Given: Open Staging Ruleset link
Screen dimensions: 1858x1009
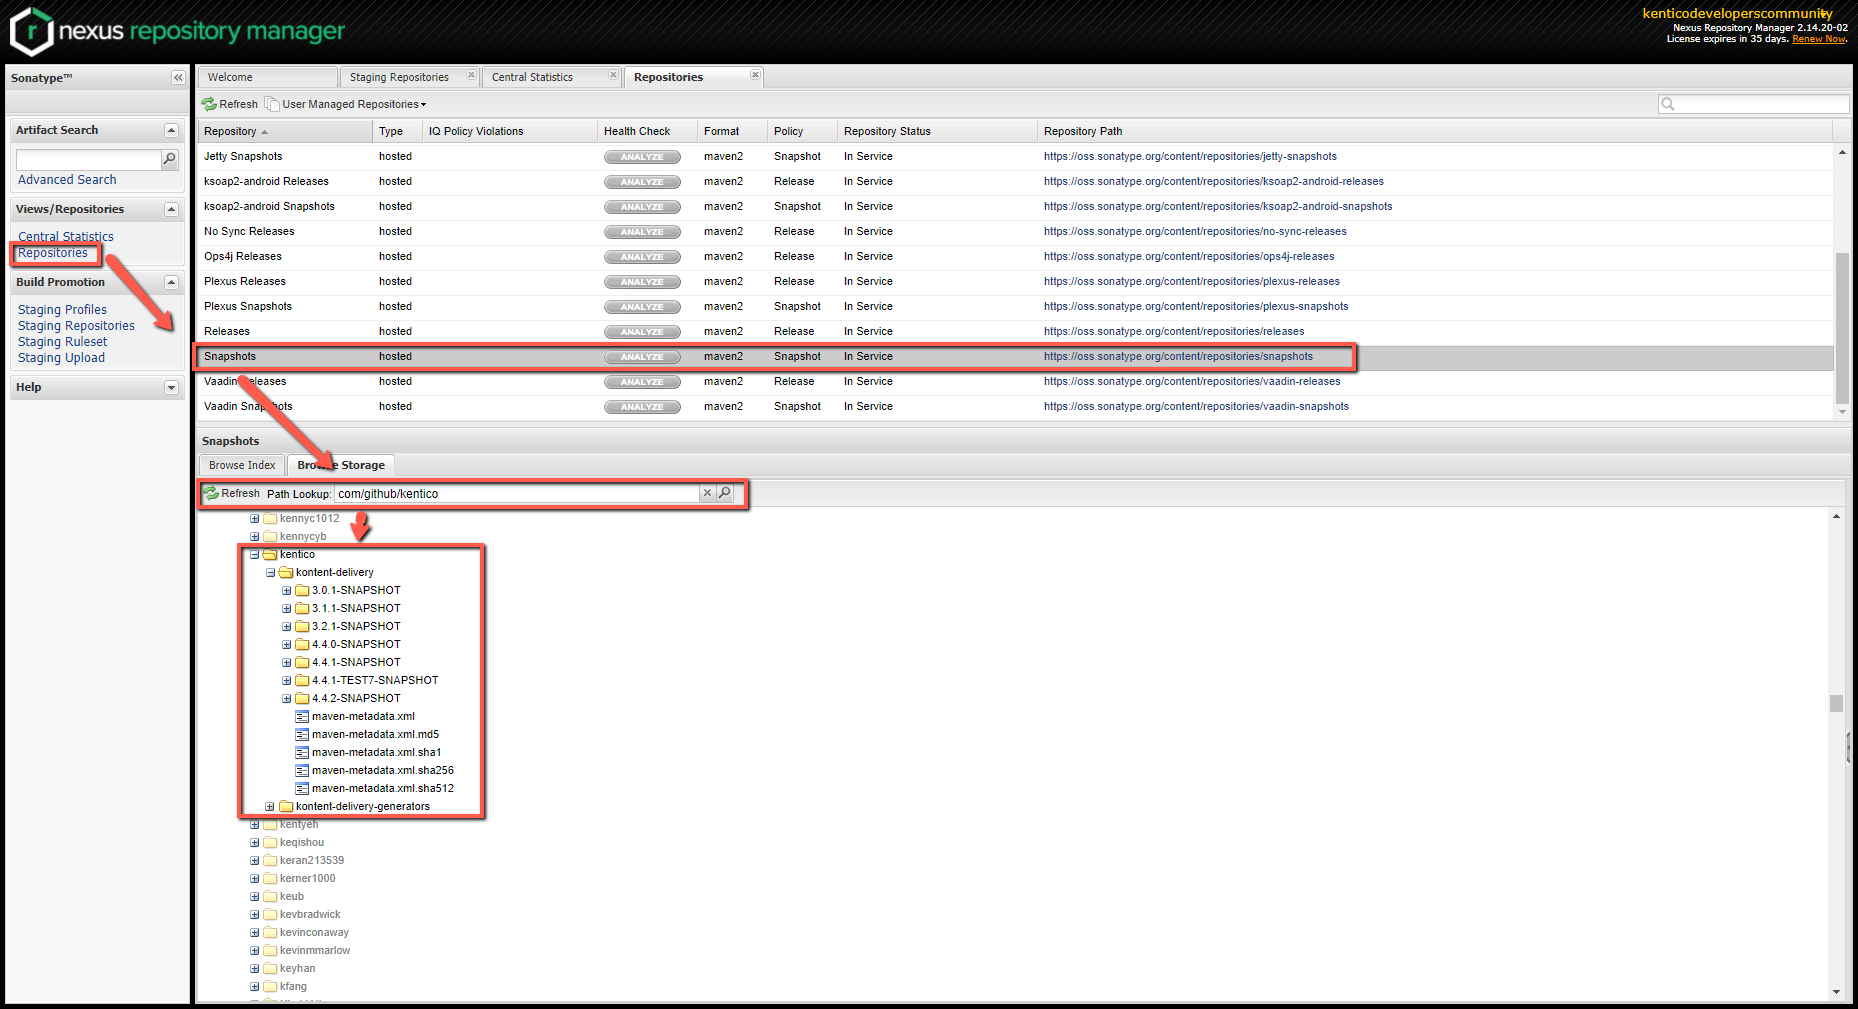Looking at the screenshot, I should [62, 342].
